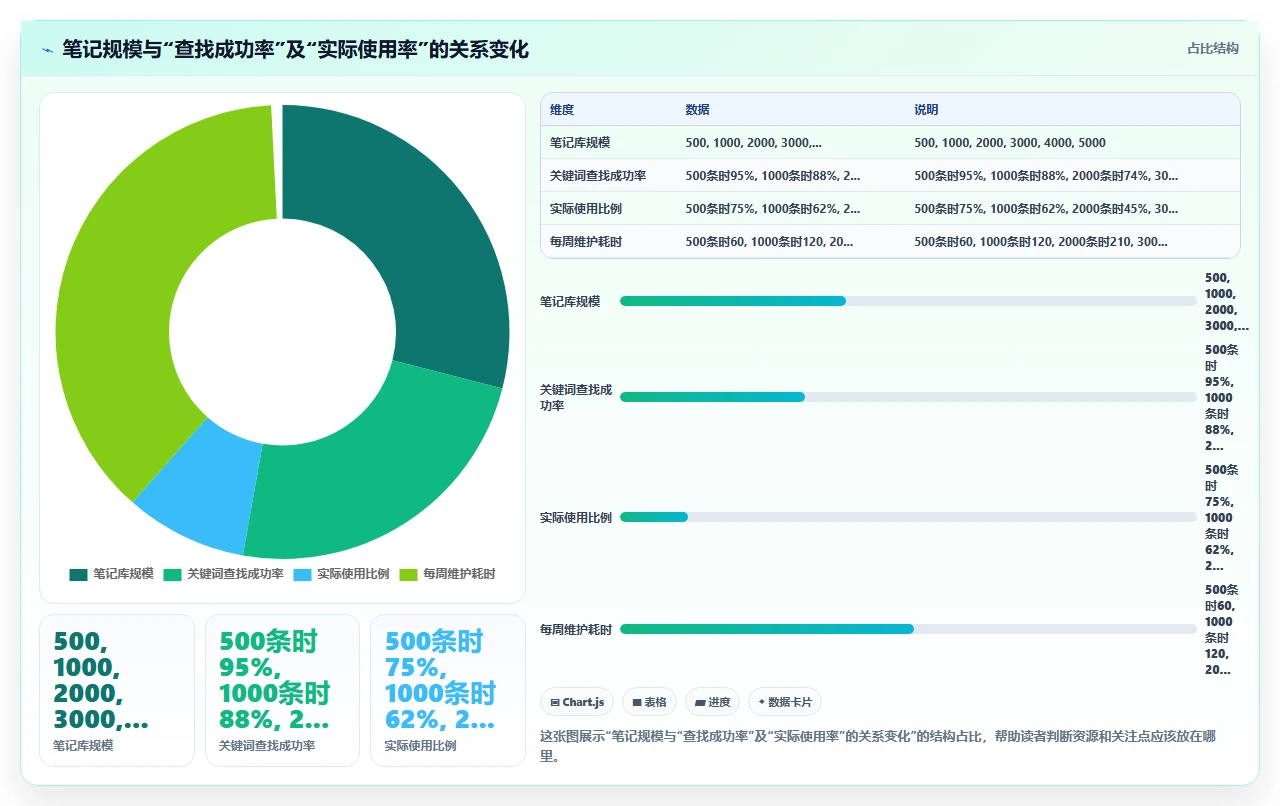This screenshot has width=1280, height=806.
Task: Click description cell starting 500条时75%
Action: [x=1046, y=208]
